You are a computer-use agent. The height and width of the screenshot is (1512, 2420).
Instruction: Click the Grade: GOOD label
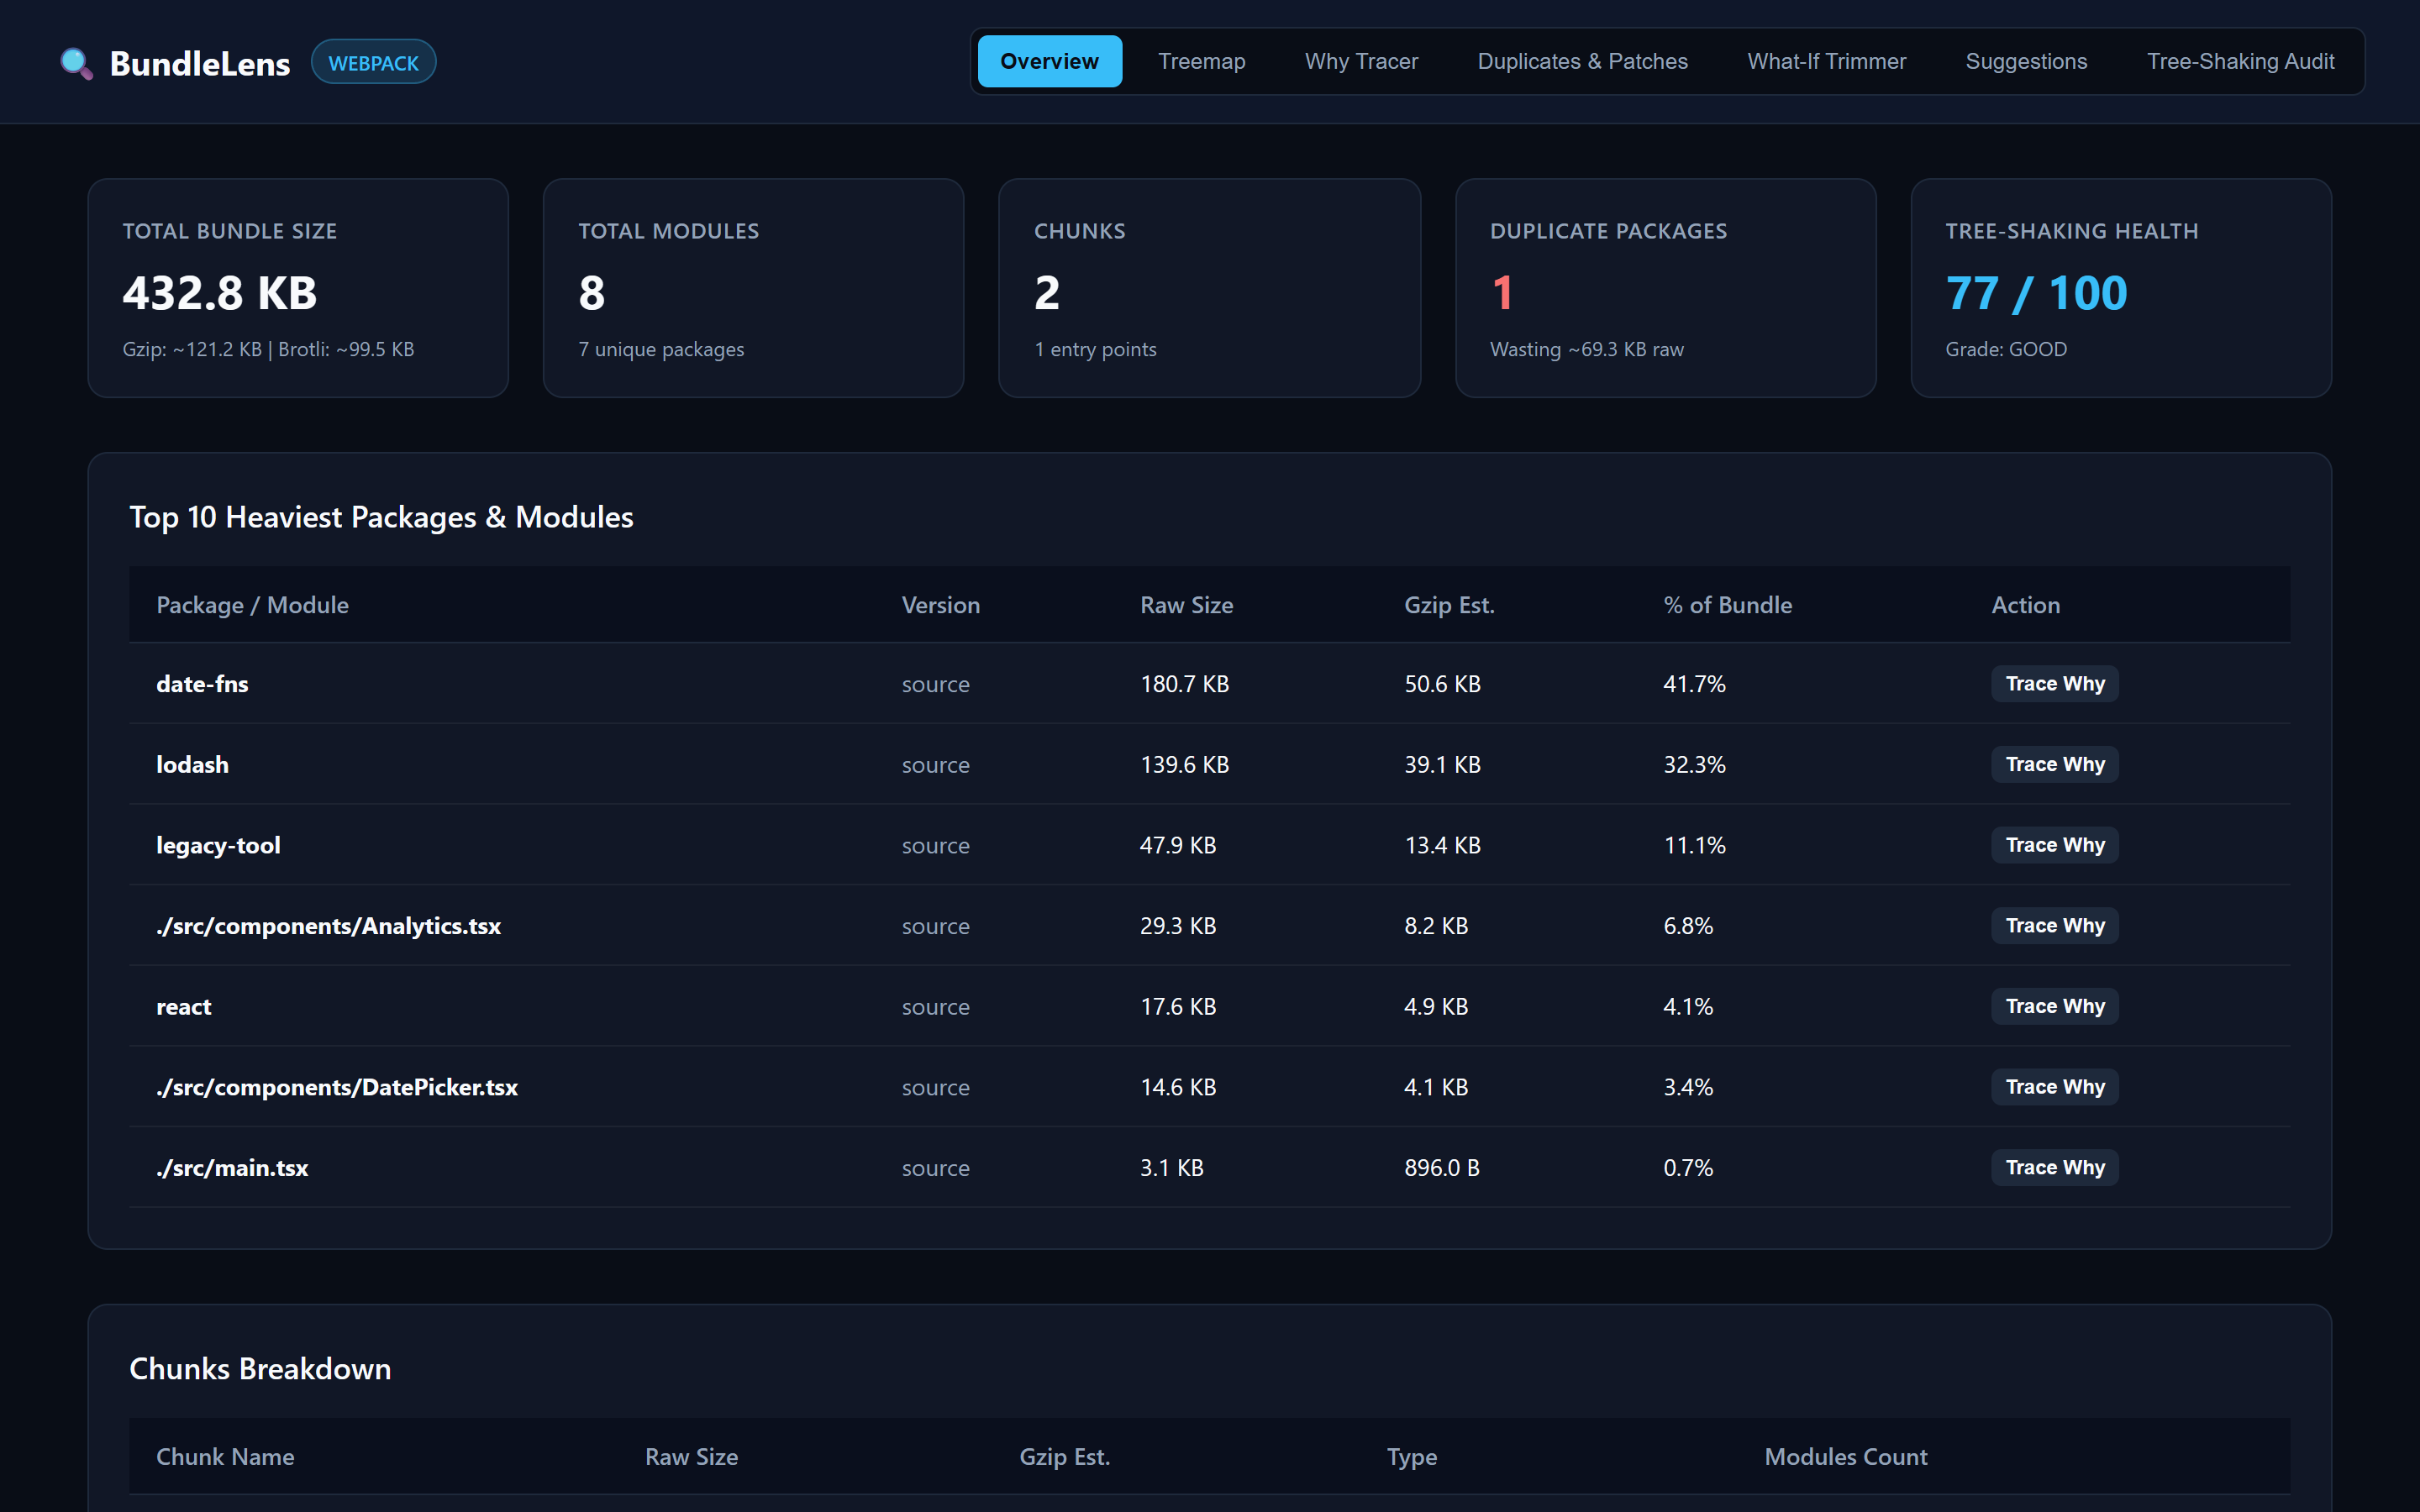pos(2005,349)
